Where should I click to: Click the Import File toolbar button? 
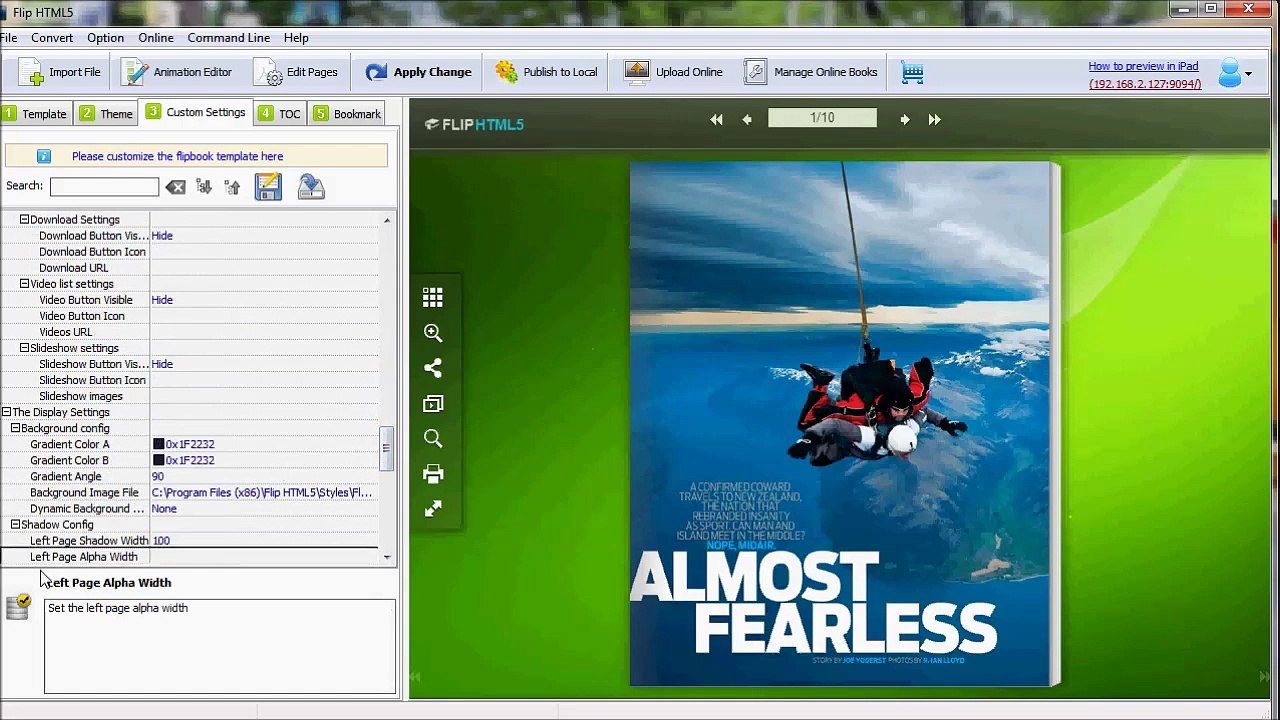(x=60, y=72)
